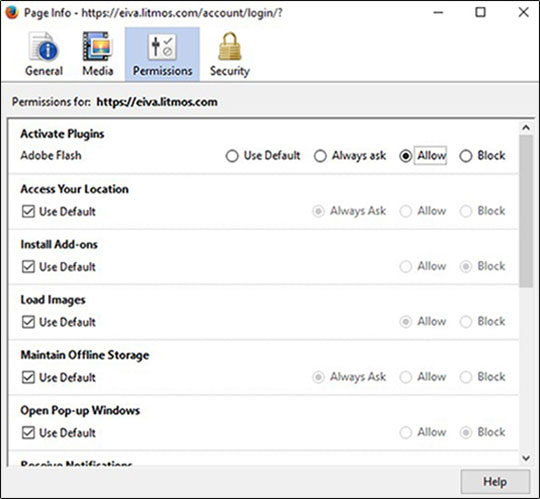Select Use Default for Adobe Flash
The width and height of the screenshot is (540, 499).
click(x=232, y=156)
